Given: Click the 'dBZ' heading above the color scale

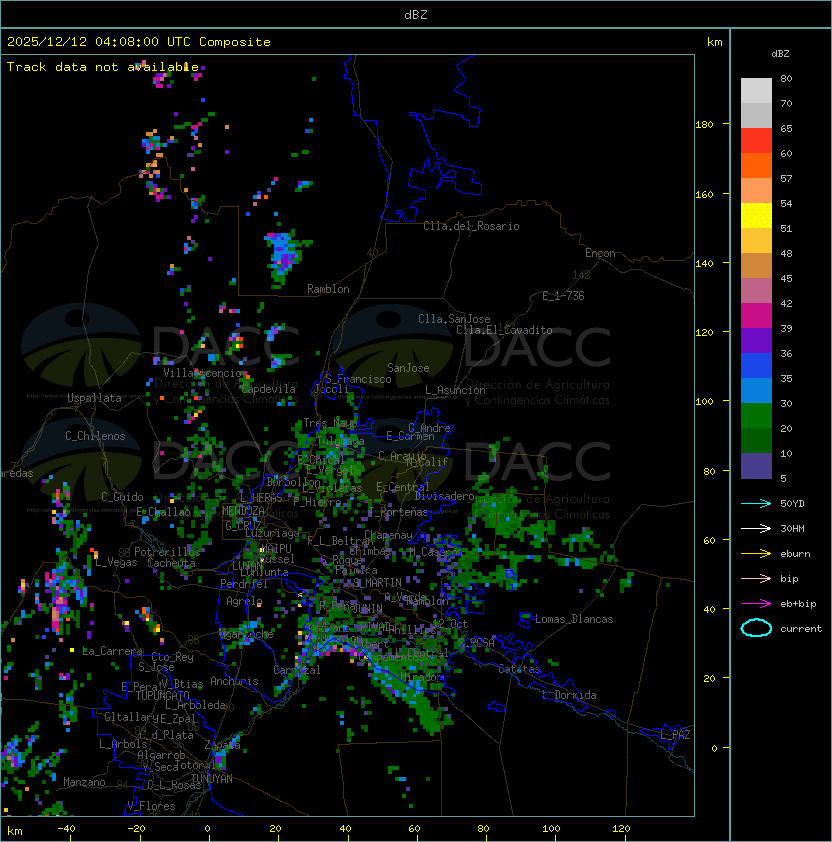Looking at the screenshot, I should [x=780, y=54].
